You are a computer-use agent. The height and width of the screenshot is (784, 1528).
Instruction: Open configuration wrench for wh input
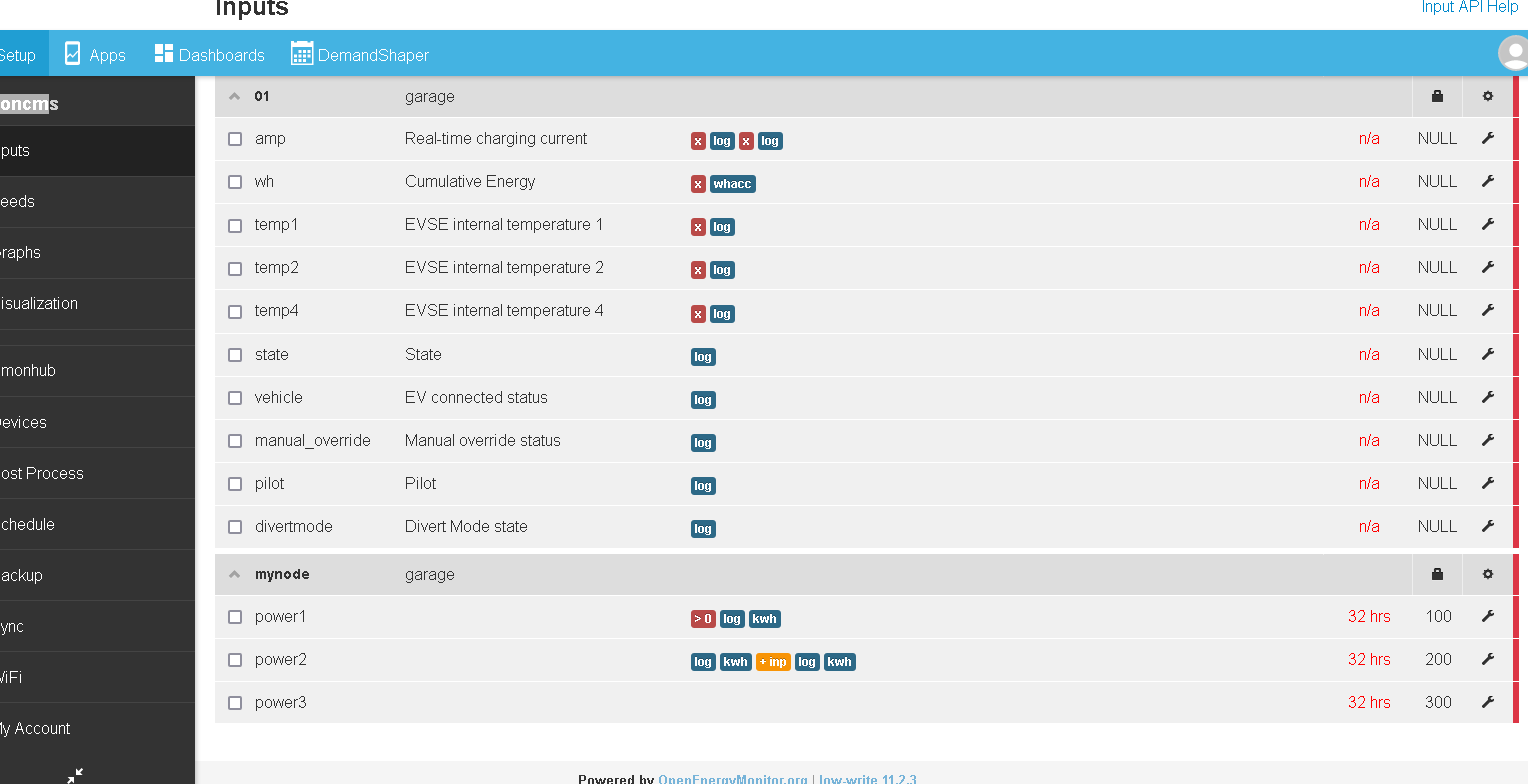pos(1488,182)
